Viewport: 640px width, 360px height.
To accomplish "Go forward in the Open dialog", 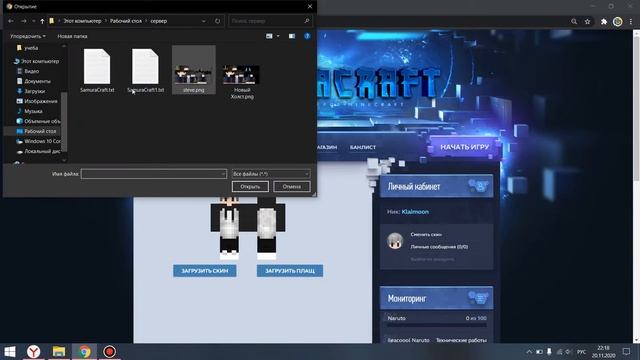I will point(24,21).
